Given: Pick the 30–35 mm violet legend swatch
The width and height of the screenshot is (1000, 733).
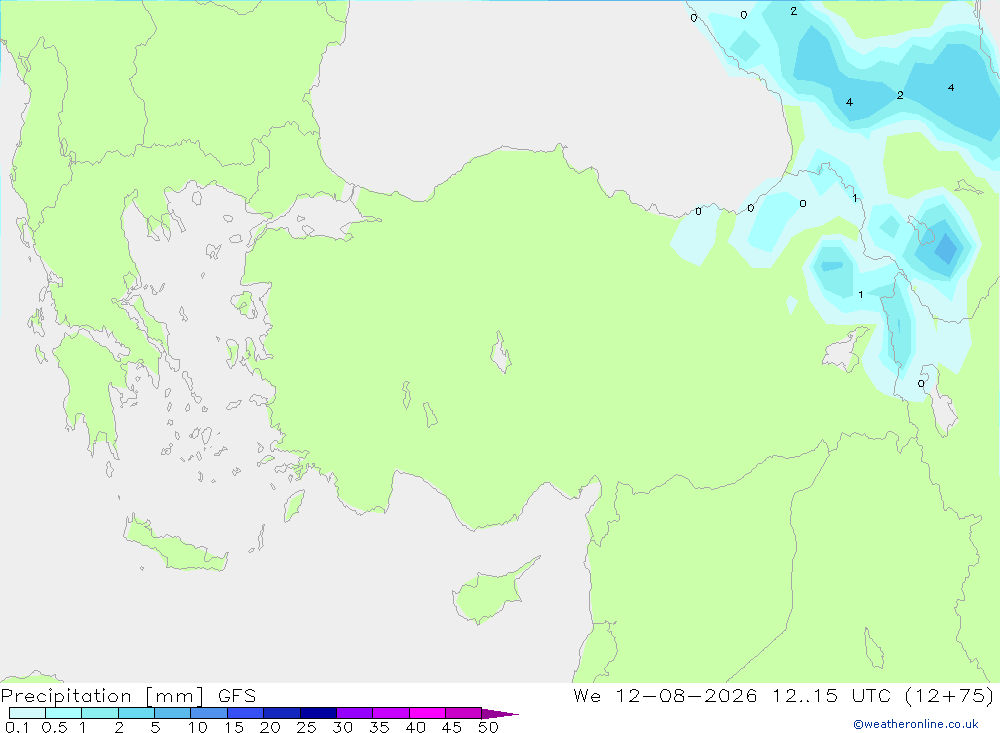Looking at the screenshot, I should tap(355, 713).
